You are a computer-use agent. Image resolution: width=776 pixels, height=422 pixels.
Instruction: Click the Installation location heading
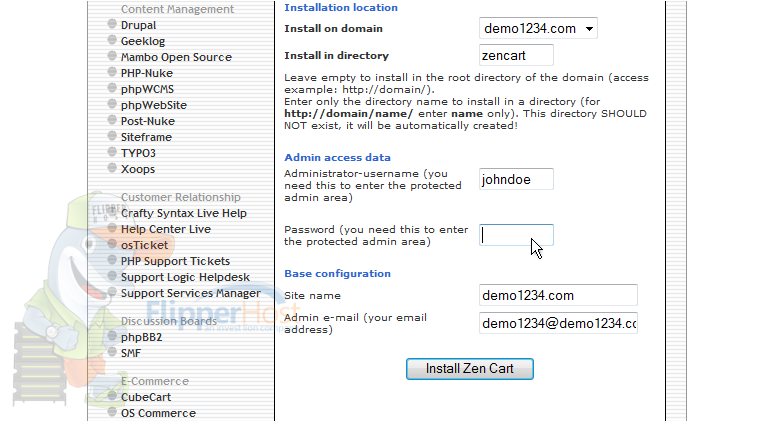340,7
